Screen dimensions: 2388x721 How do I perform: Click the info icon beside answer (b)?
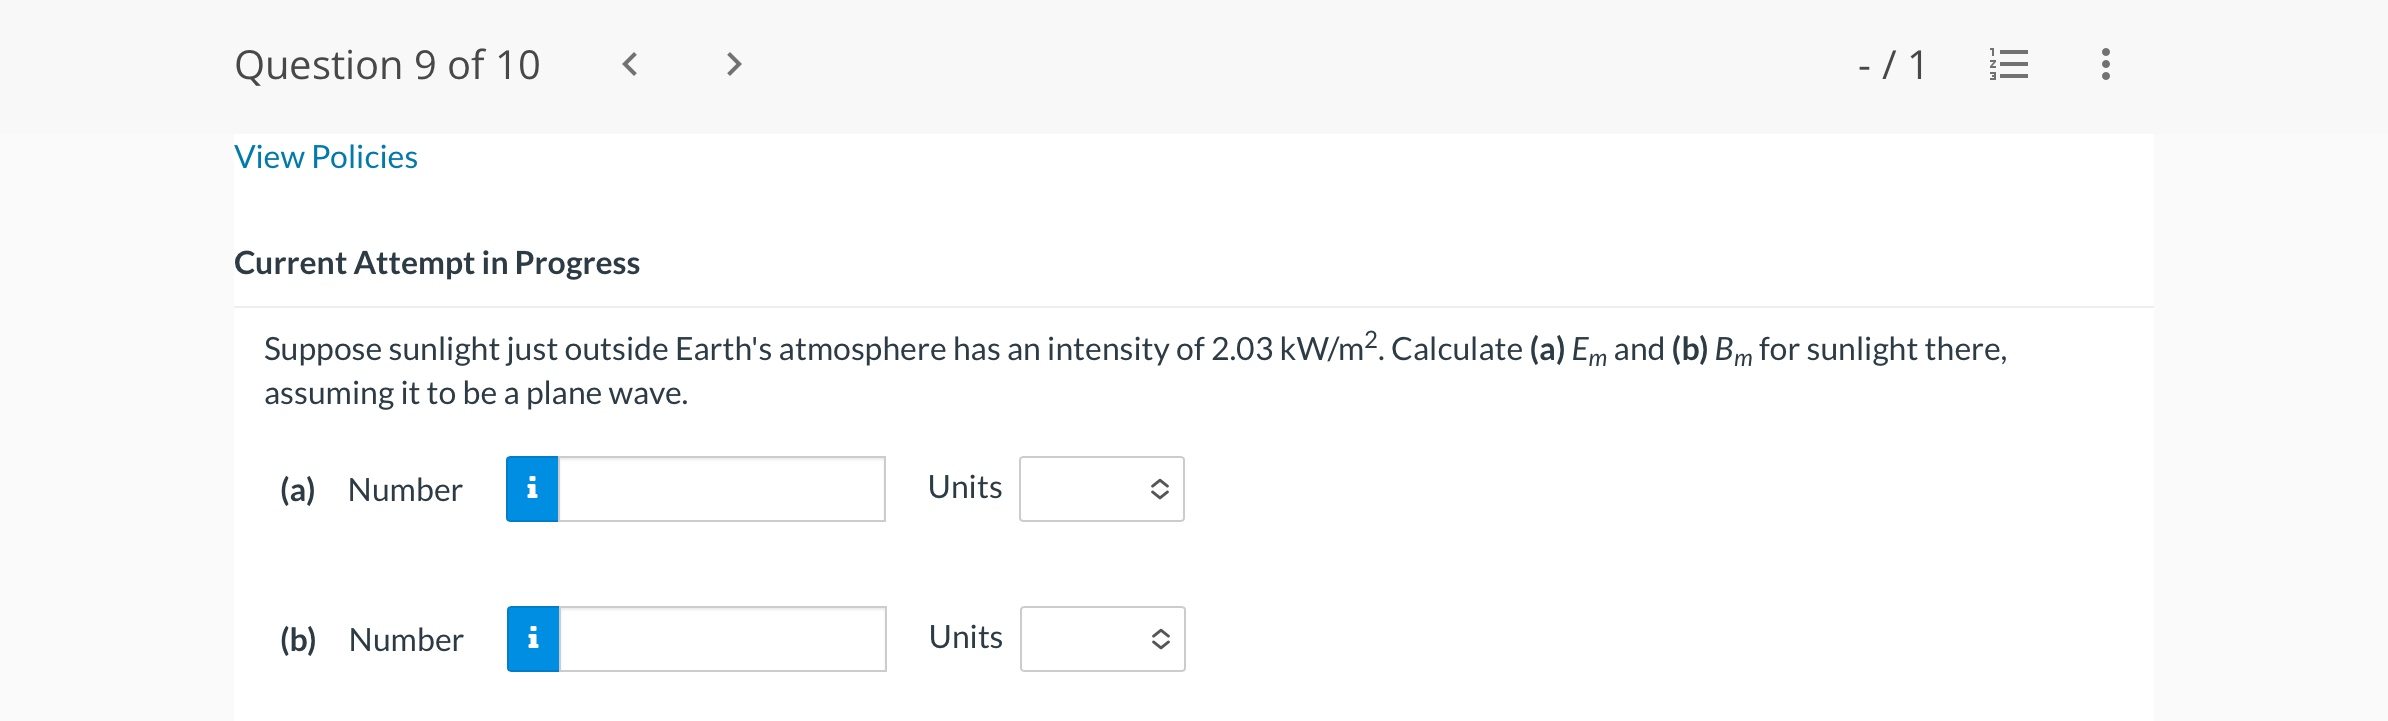click(x=533, y=639)
